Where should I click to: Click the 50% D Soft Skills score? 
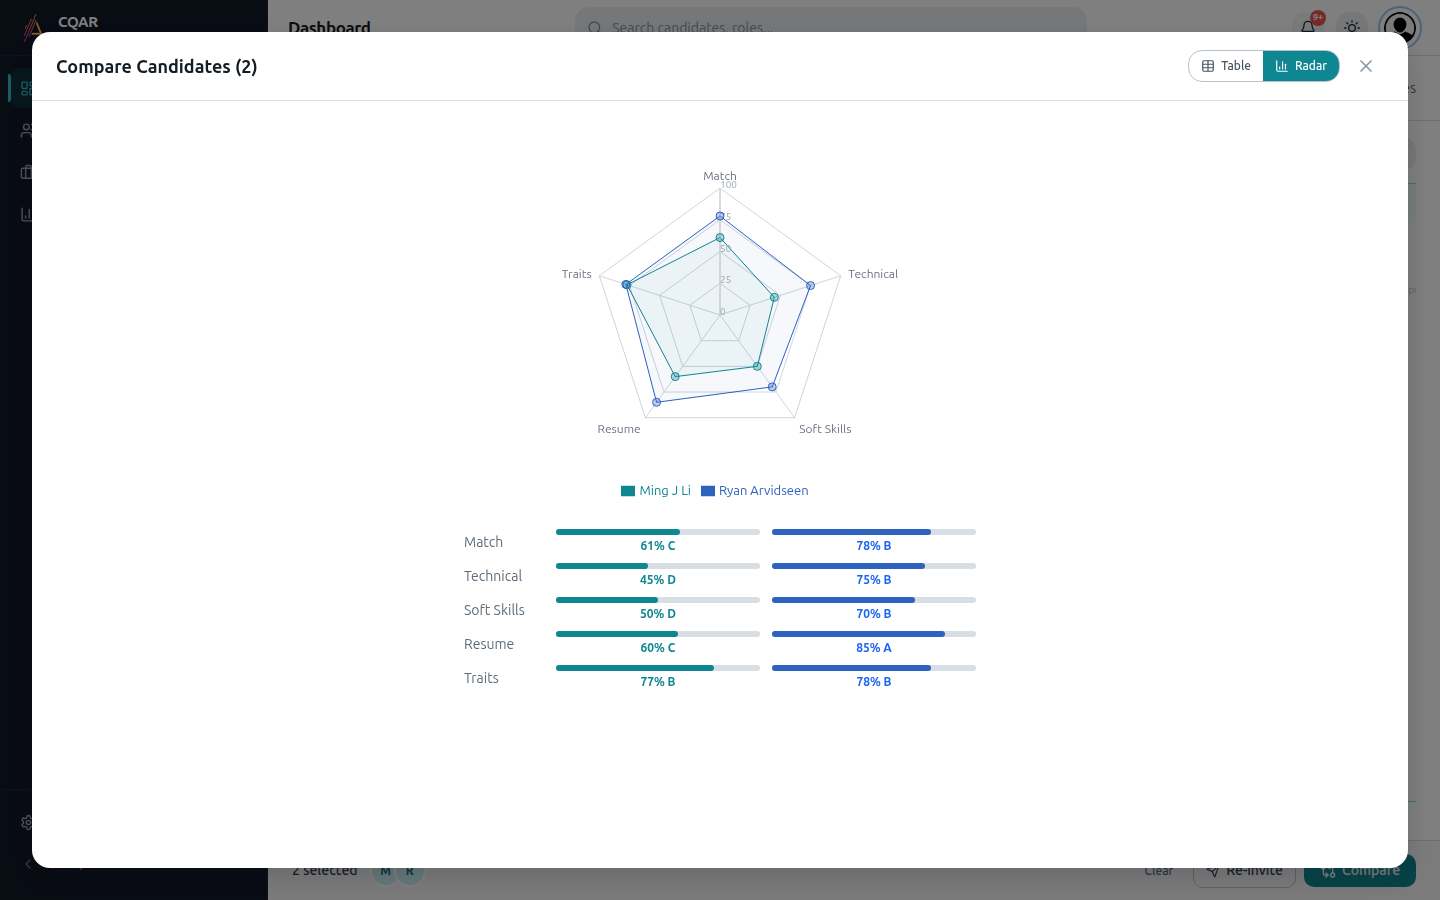(658, 614)
